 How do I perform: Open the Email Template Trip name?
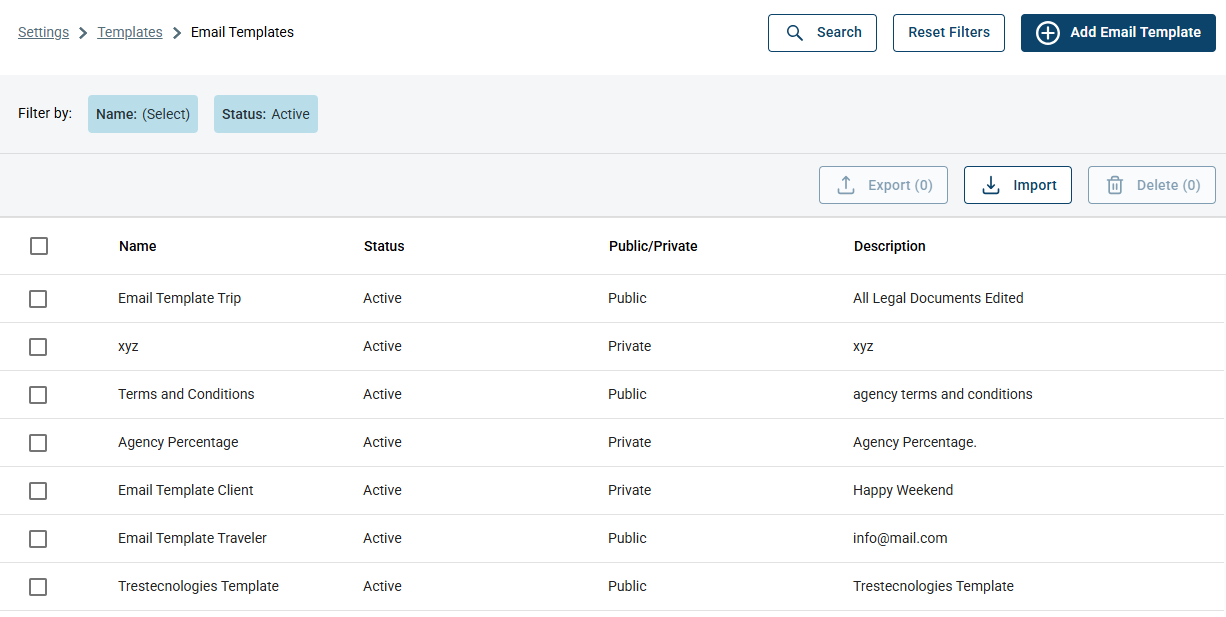pyautogui.click(x=180, y=298)
